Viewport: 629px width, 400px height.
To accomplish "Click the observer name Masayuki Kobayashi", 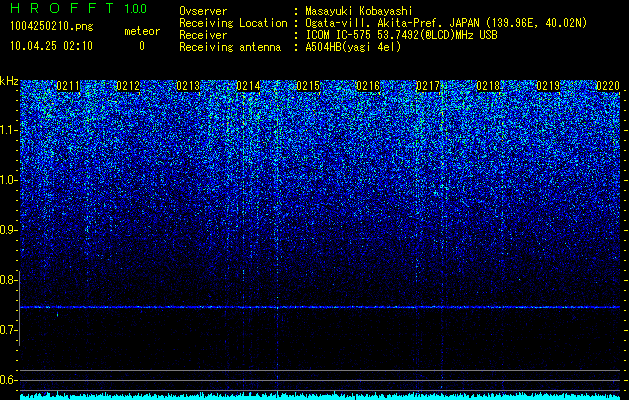I will (359, 11).
